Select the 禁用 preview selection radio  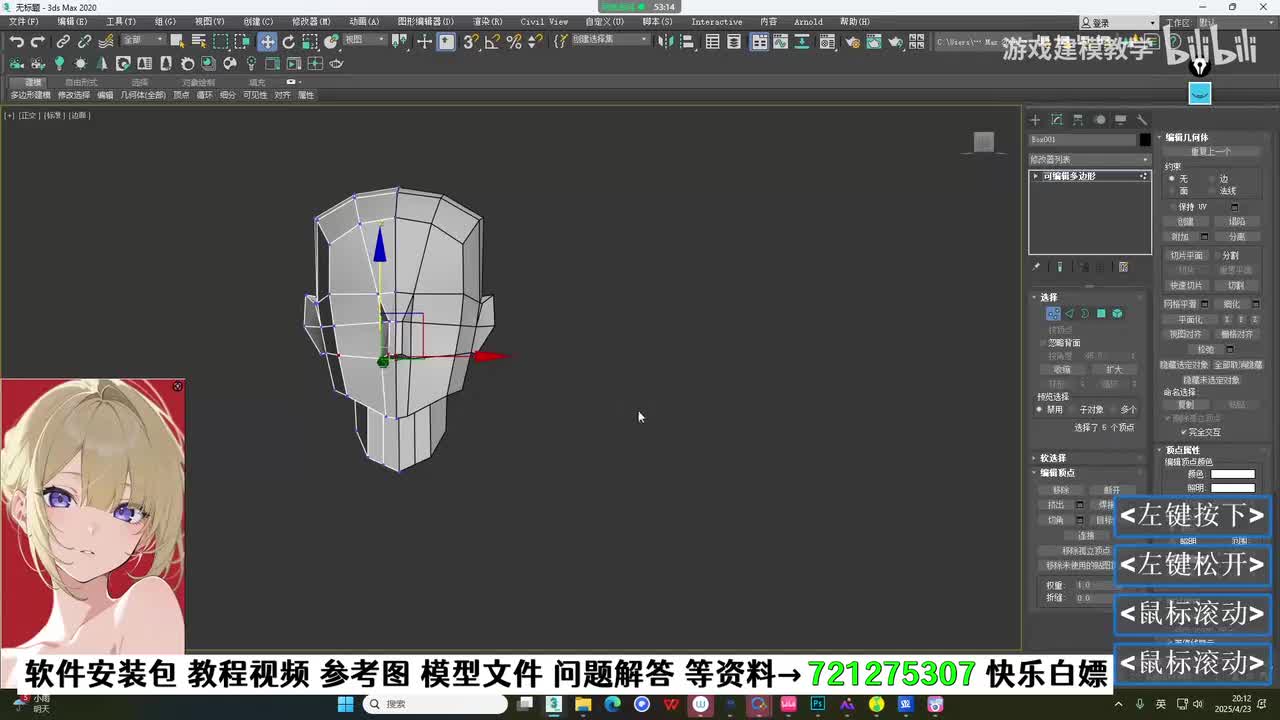tap(1039, 409)
